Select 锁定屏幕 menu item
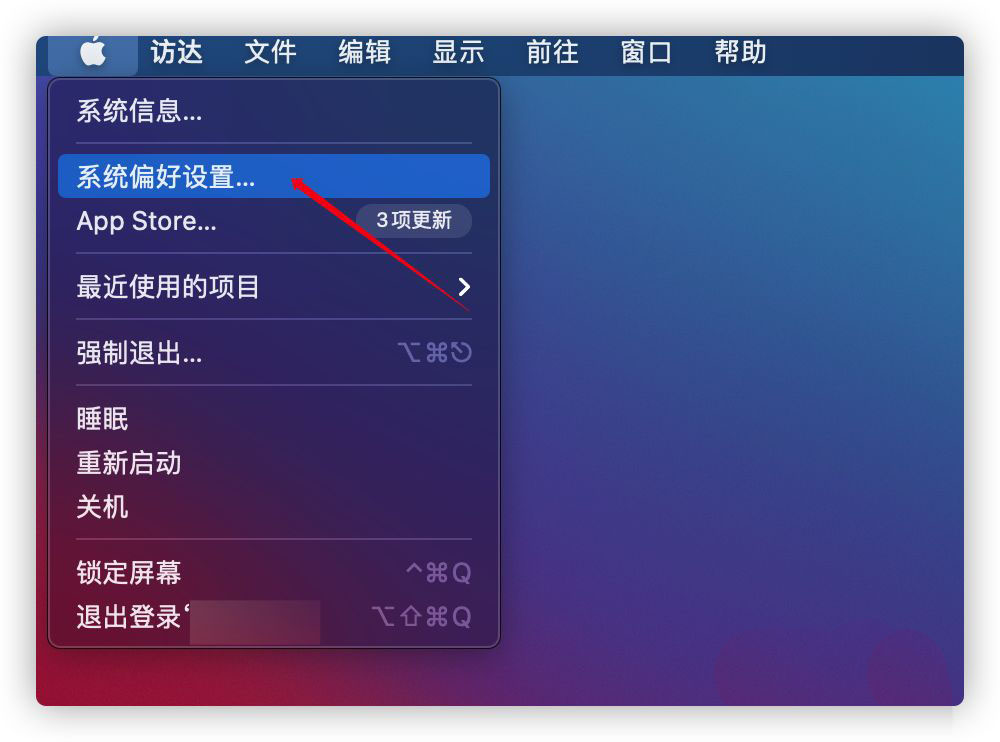1000x742 pixels. coord(274,572)
